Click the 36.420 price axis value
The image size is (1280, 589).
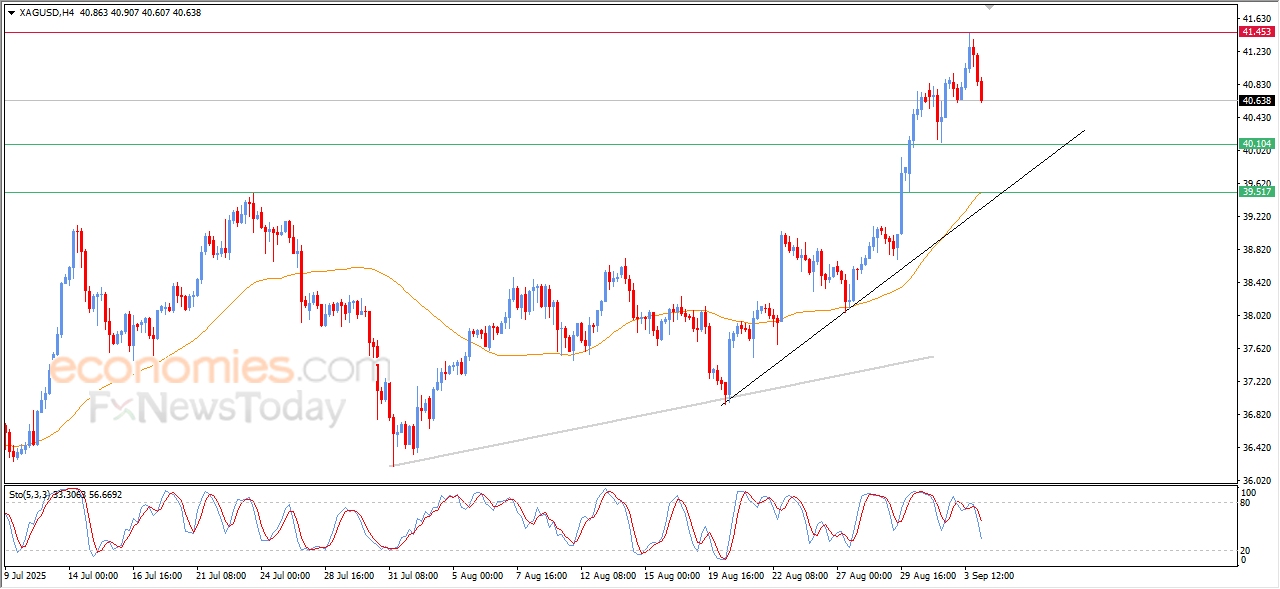1256,448
